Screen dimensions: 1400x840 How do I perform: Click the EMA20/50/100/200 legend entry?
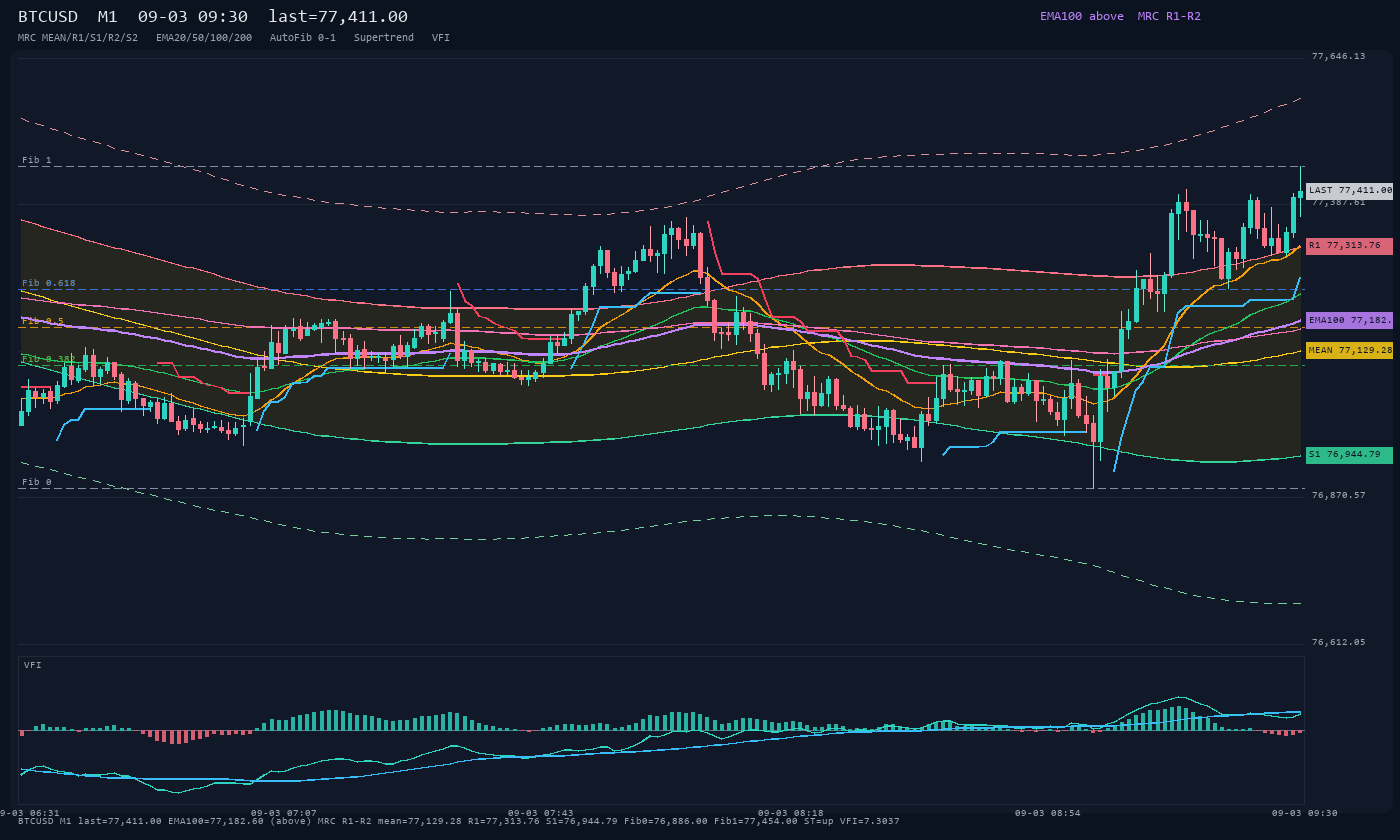coord(204,38)
